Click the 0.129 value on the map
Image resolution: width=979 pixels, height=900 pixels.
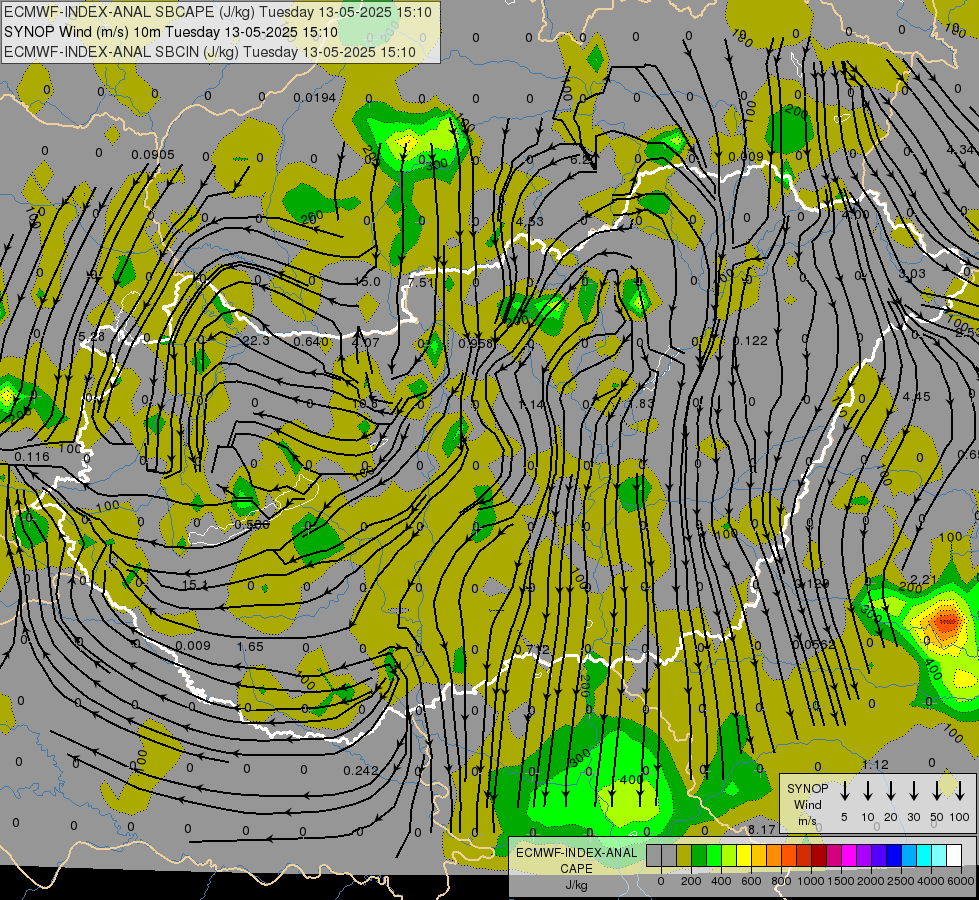point(812,583)
